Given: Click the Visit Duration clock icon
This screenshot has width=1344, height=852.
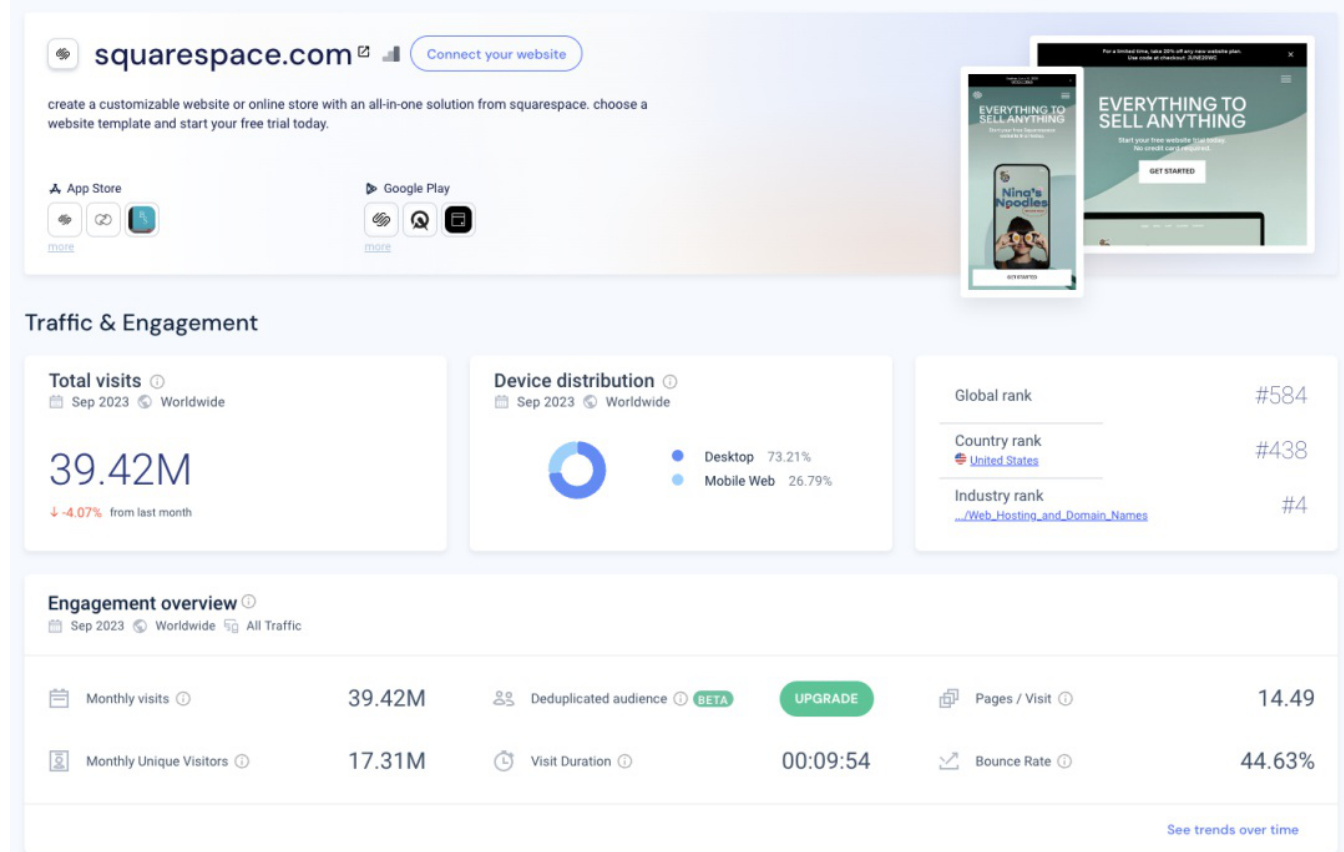Looking at the screenshot, I should tap(504, 761).
